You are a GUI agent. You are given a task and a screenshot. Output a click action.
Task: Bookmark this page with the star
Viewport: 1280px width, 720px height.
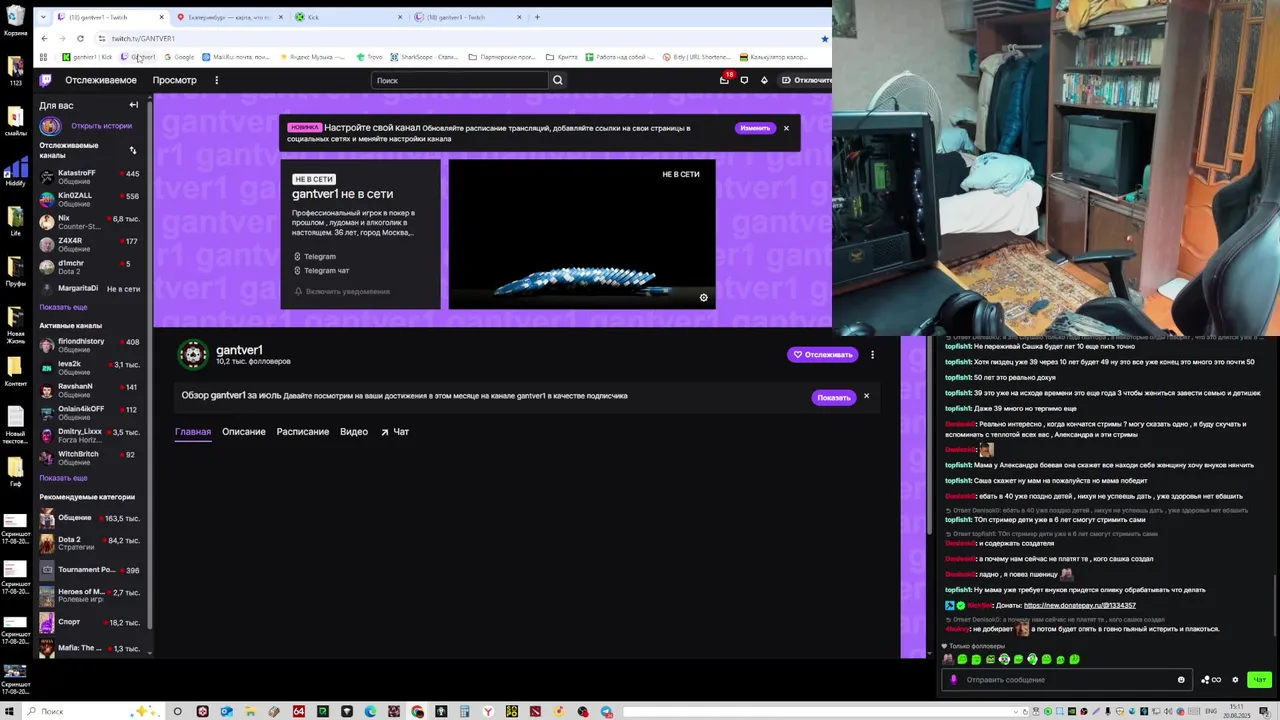click(x=824, y=39)
